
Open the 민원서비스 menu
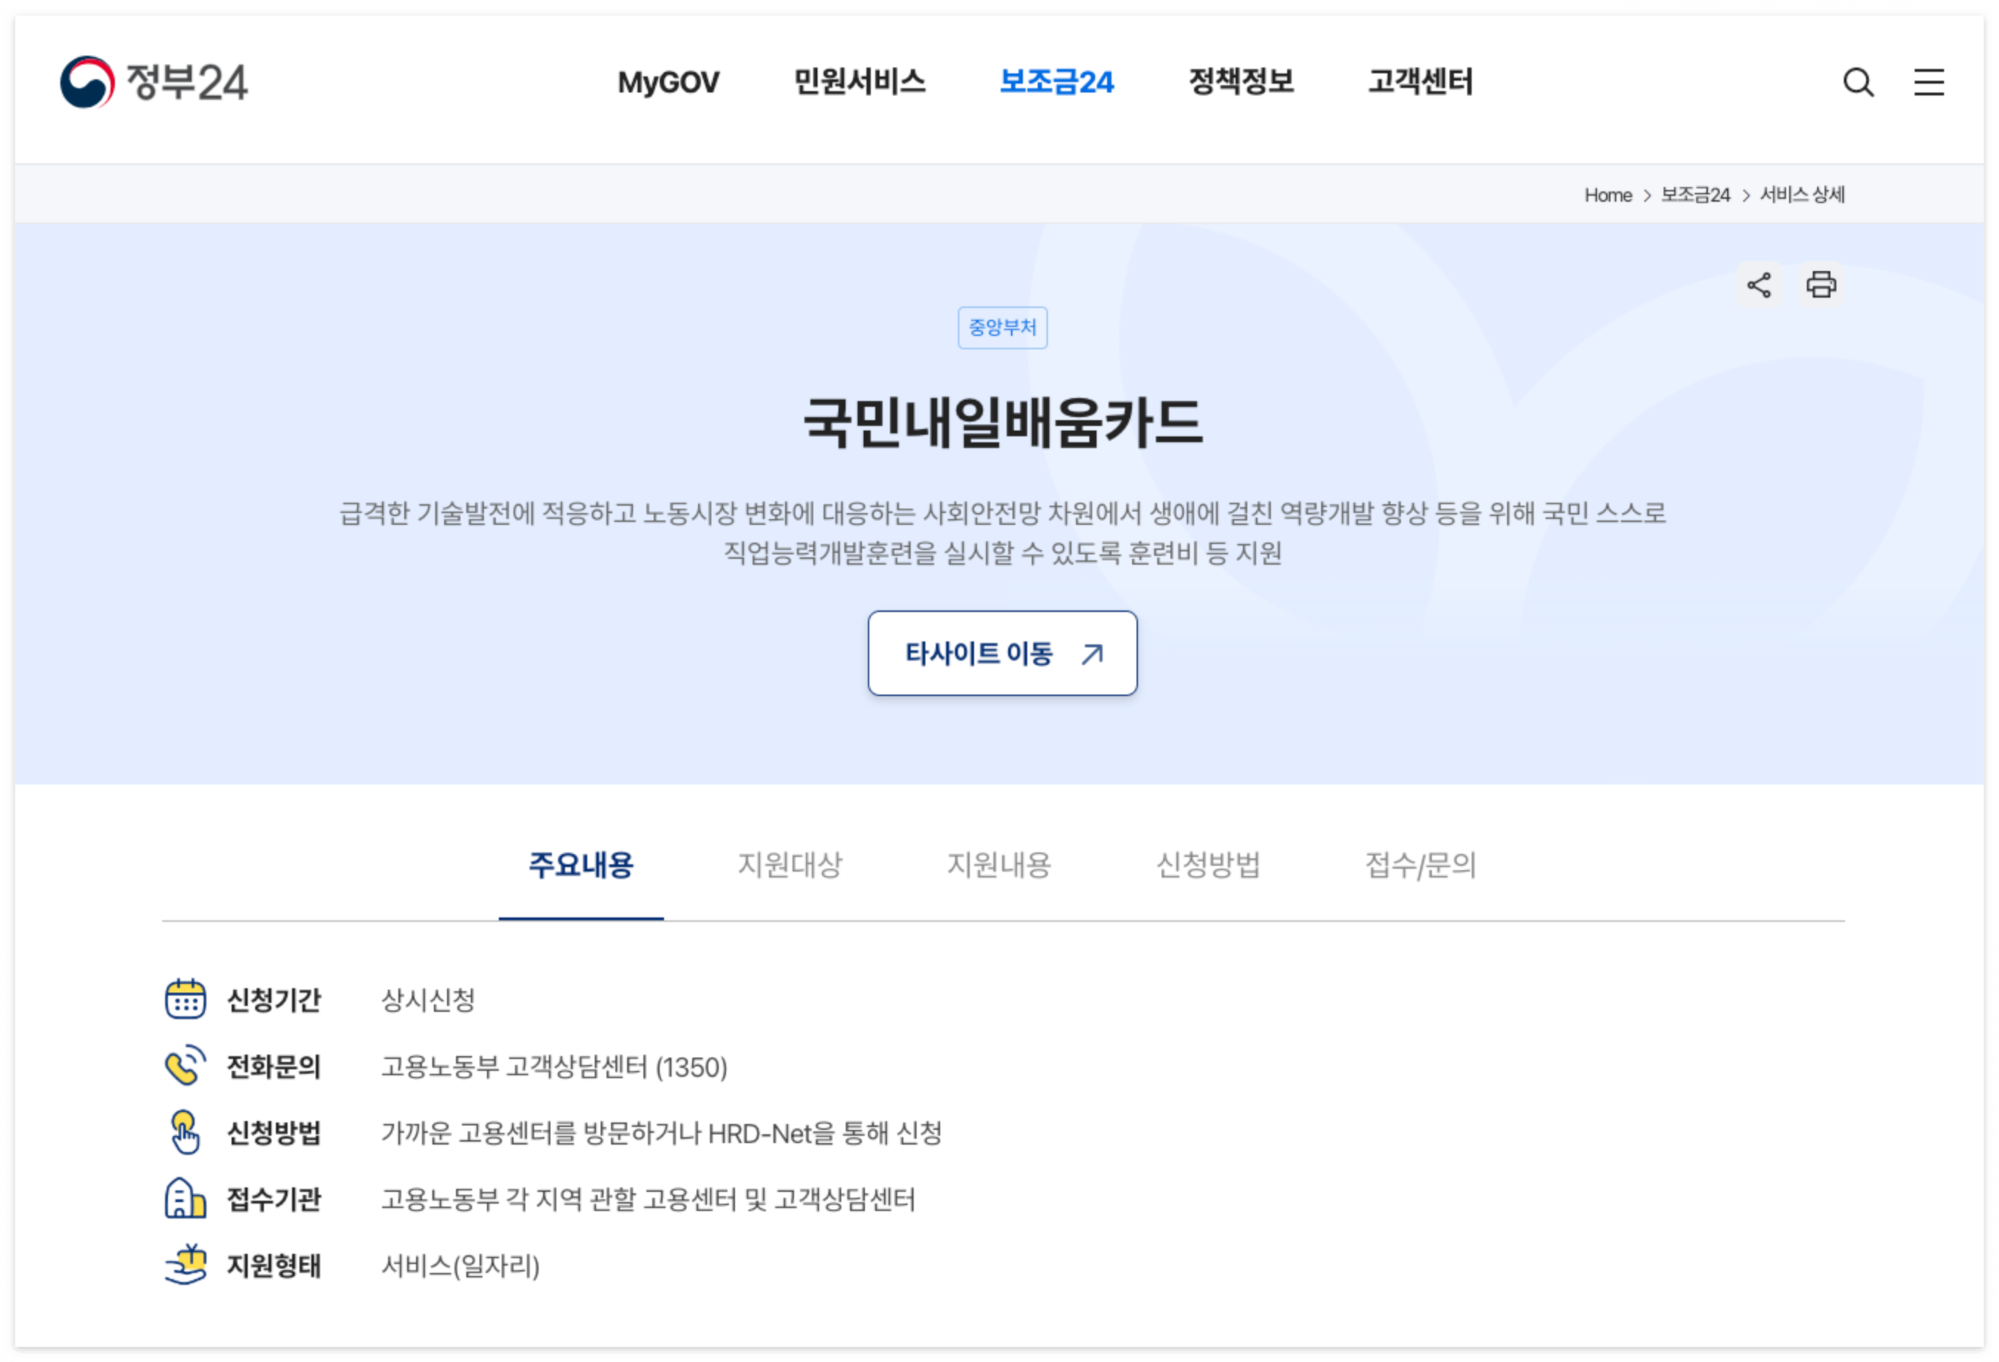(859, 82)
